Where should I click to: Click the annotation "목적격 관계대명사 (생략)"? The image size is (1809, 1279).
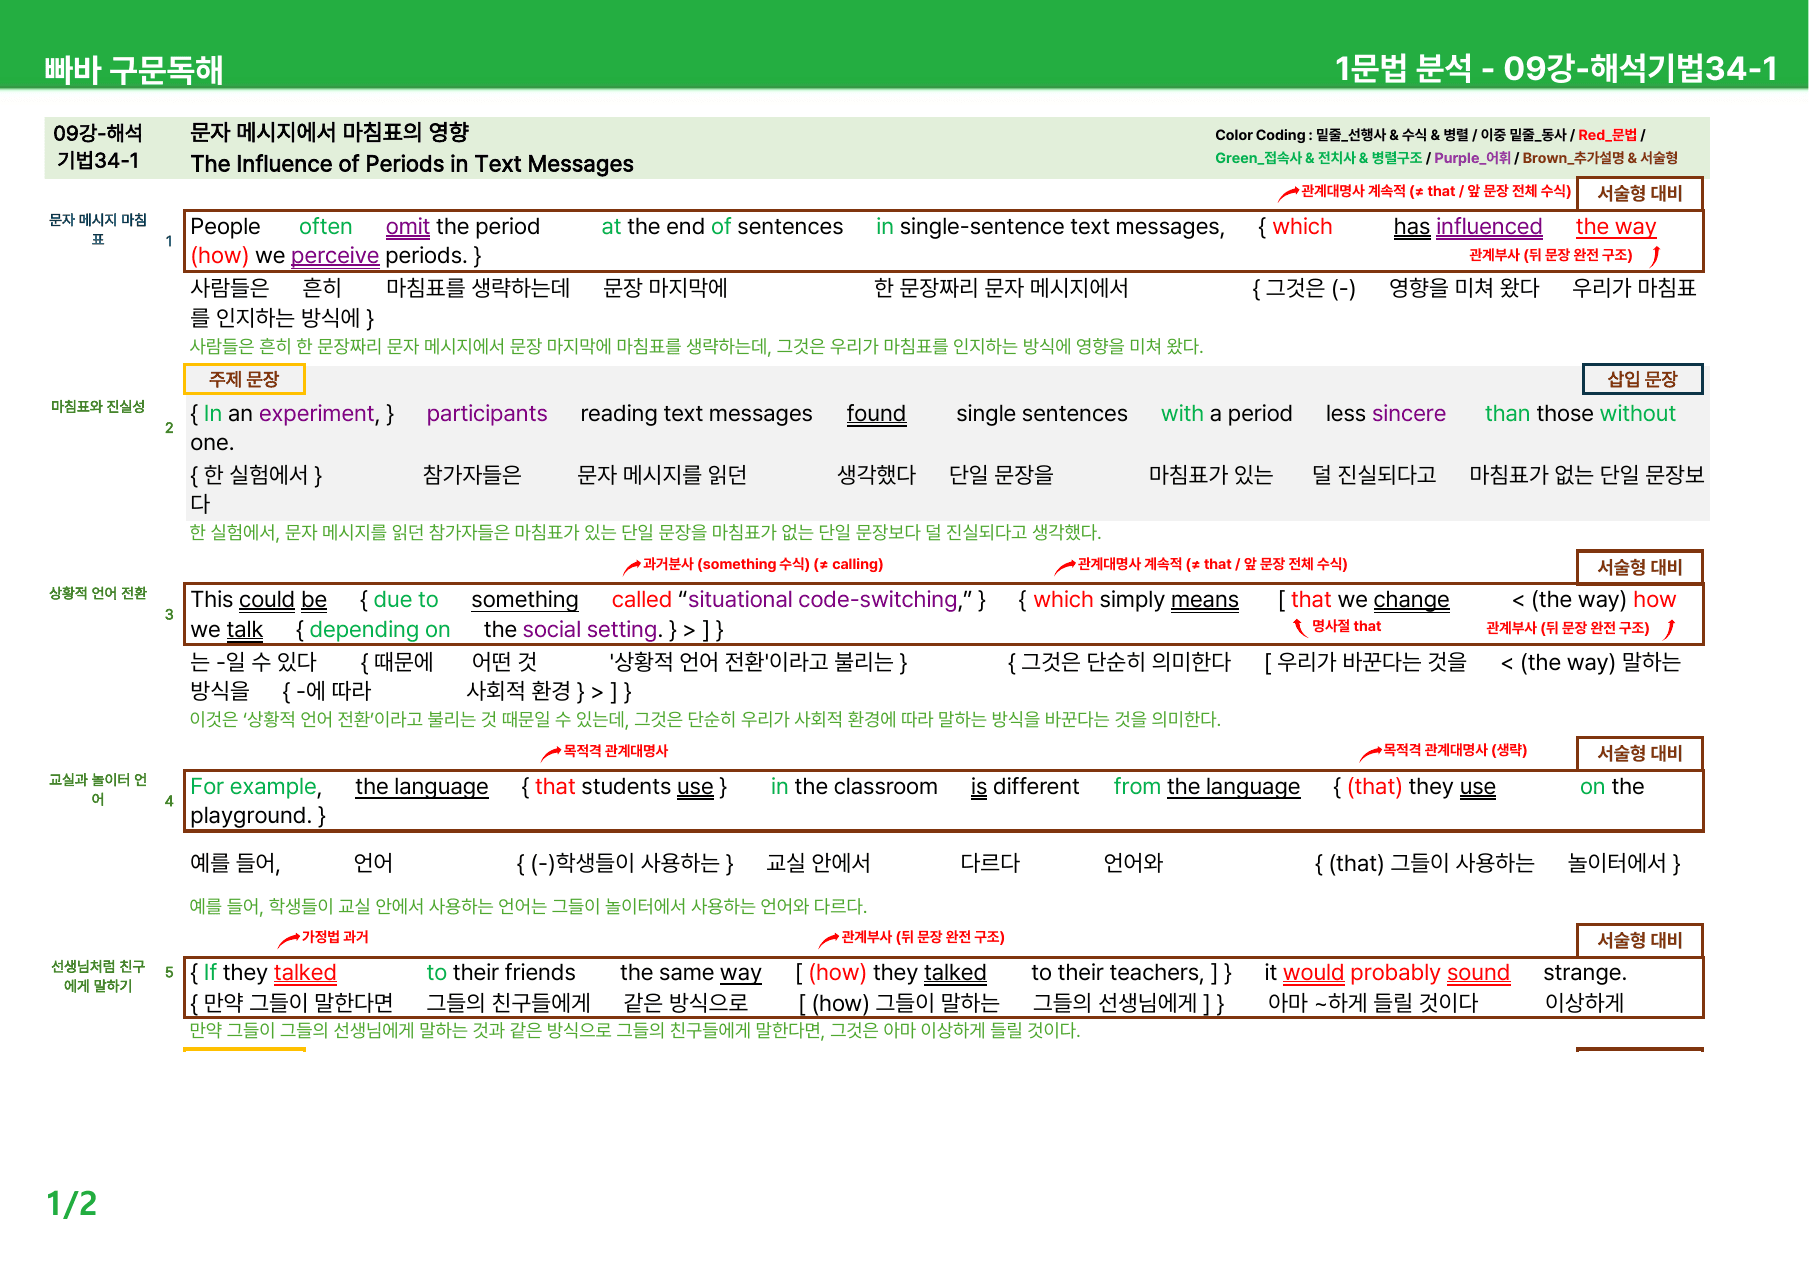(x=1455, y=750)
